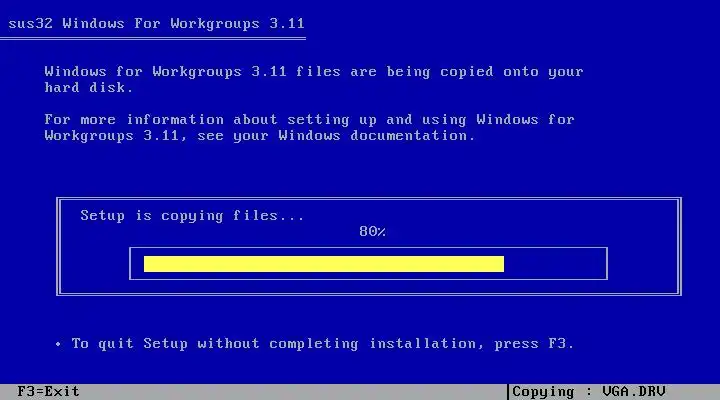Click the bullet before 'To quit Setup'
Viewport: 720px width, 400px height.
coord(58,344)
